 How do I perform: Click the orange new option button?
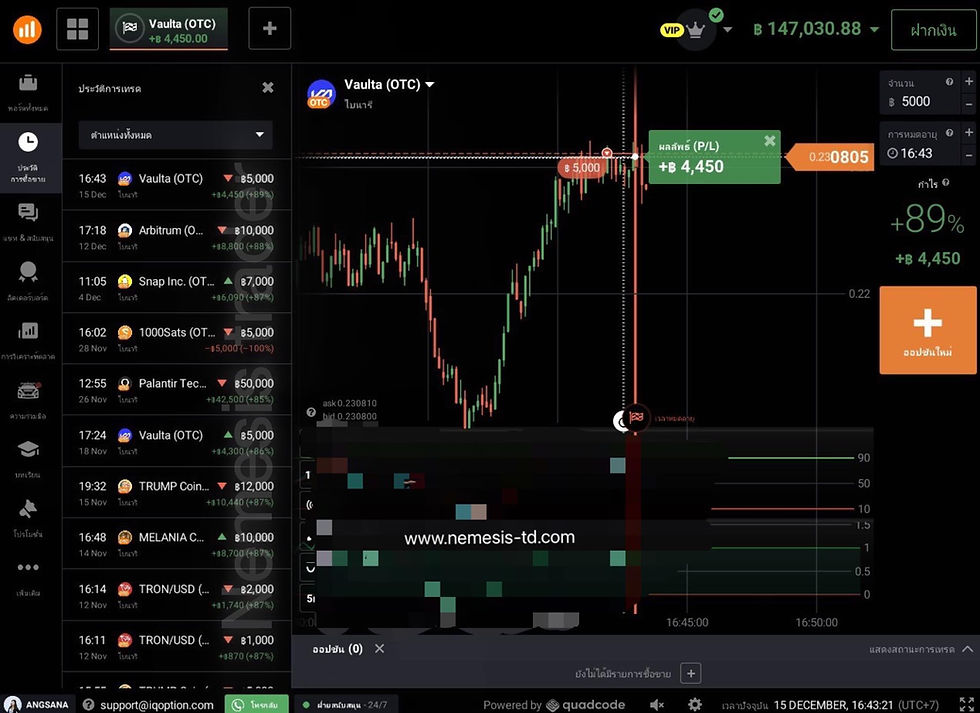[928, 331]
